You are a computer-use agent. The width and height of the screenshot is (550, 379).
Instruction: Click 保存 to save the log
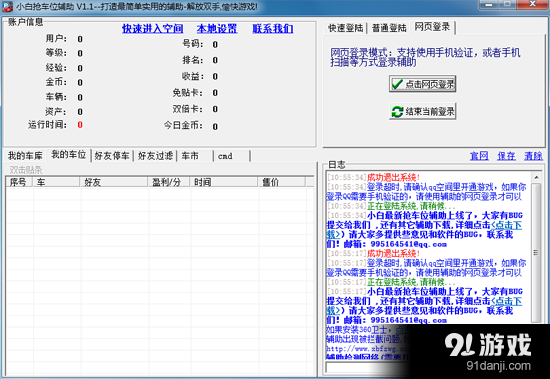click(506, 156)
